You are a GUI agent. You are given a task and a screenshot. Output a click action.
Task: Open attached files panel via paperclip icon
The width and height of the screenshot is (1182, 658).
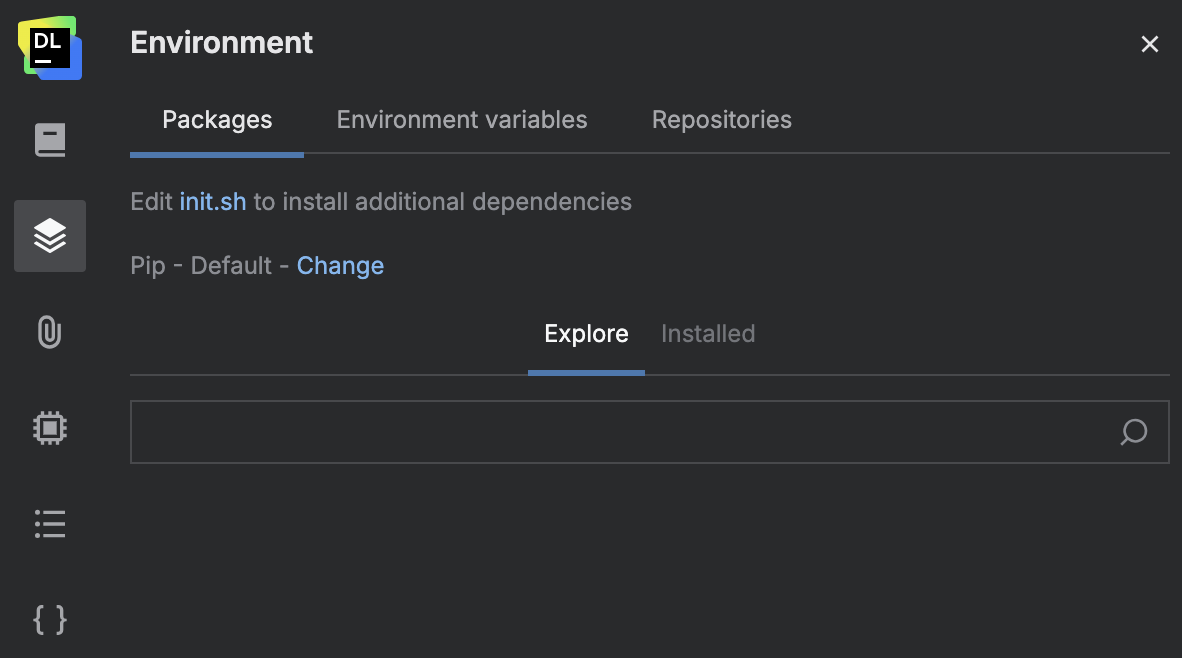click(50, 333)
